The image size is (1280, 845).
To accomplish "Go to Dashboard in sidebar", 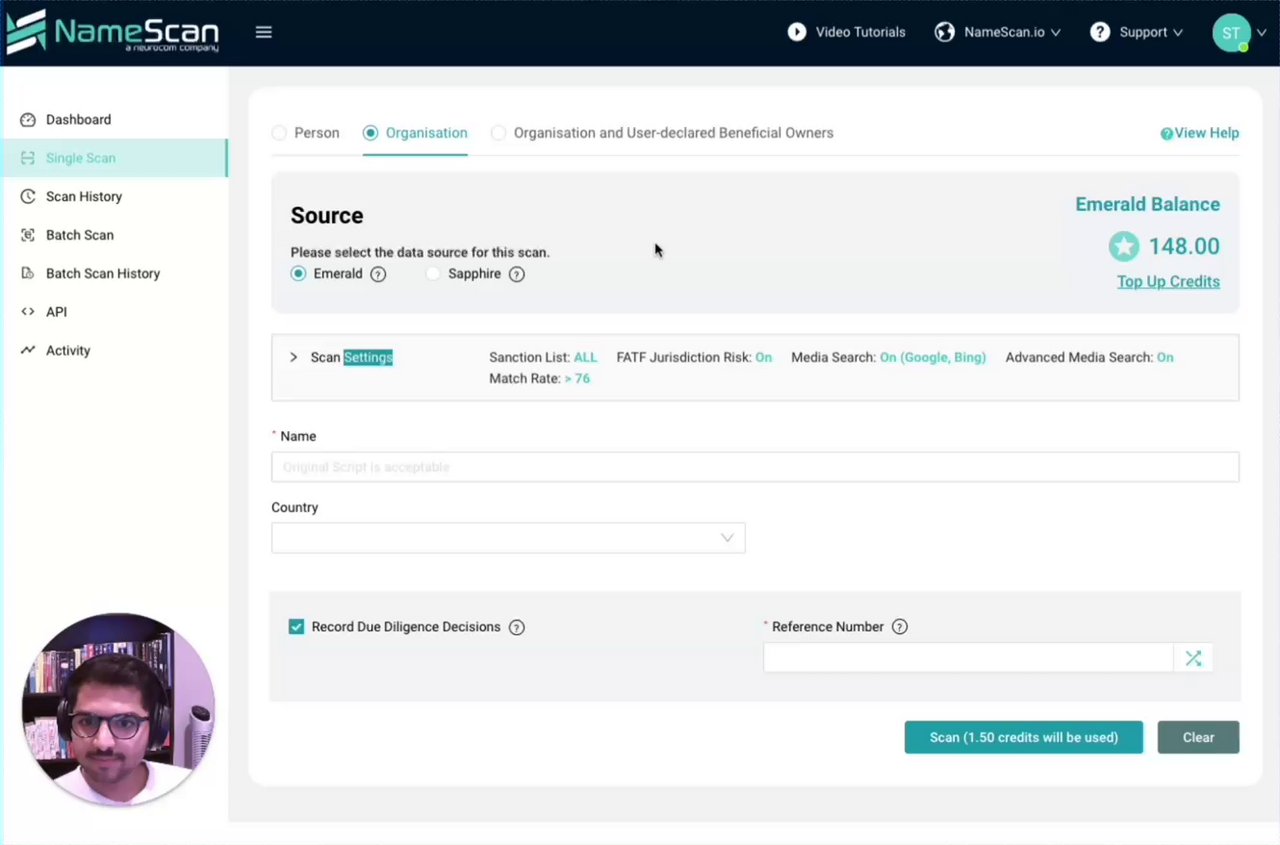I will point(78,120).
